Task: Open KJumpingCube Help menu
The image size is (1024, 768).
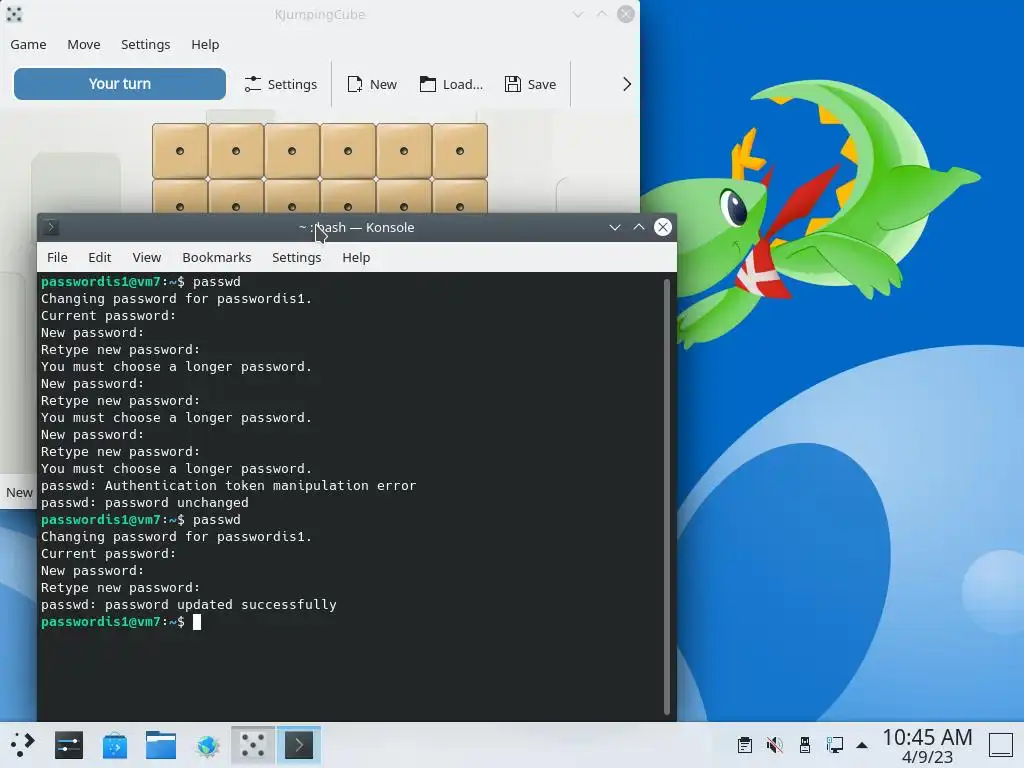Action: coord(205,44)
